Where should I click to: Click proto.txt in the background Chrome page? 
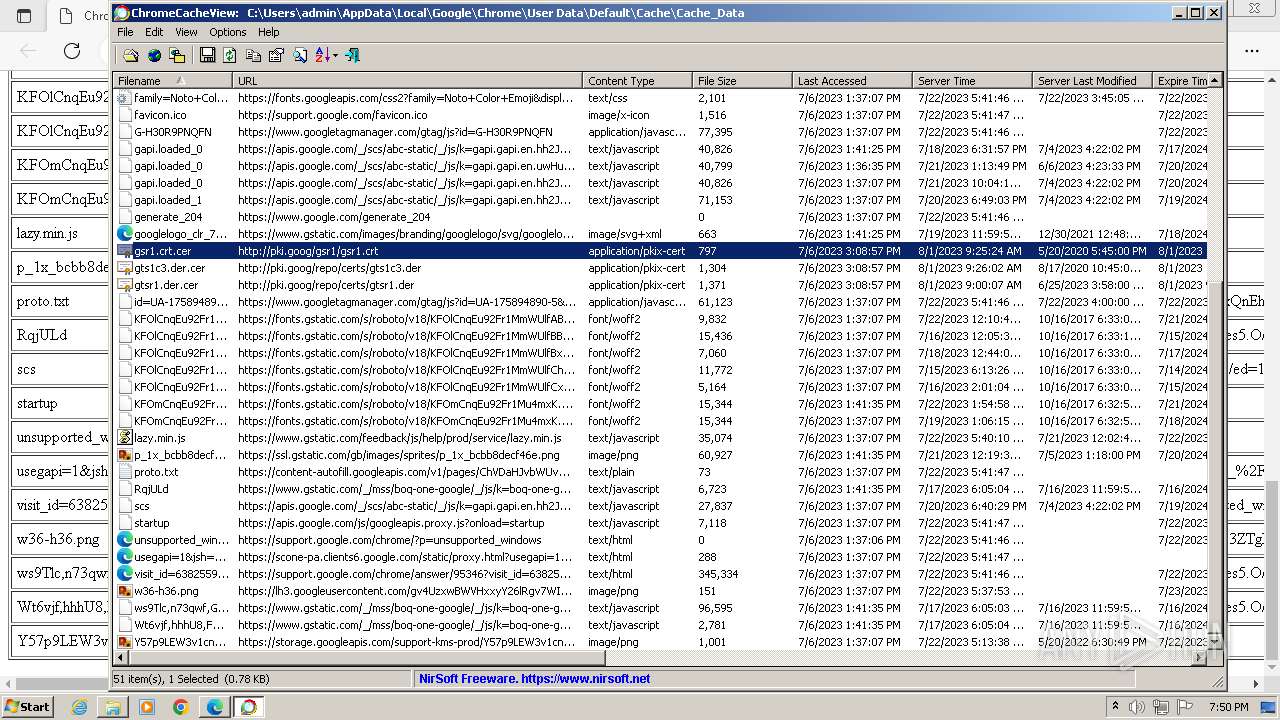(x=43, y=301)
